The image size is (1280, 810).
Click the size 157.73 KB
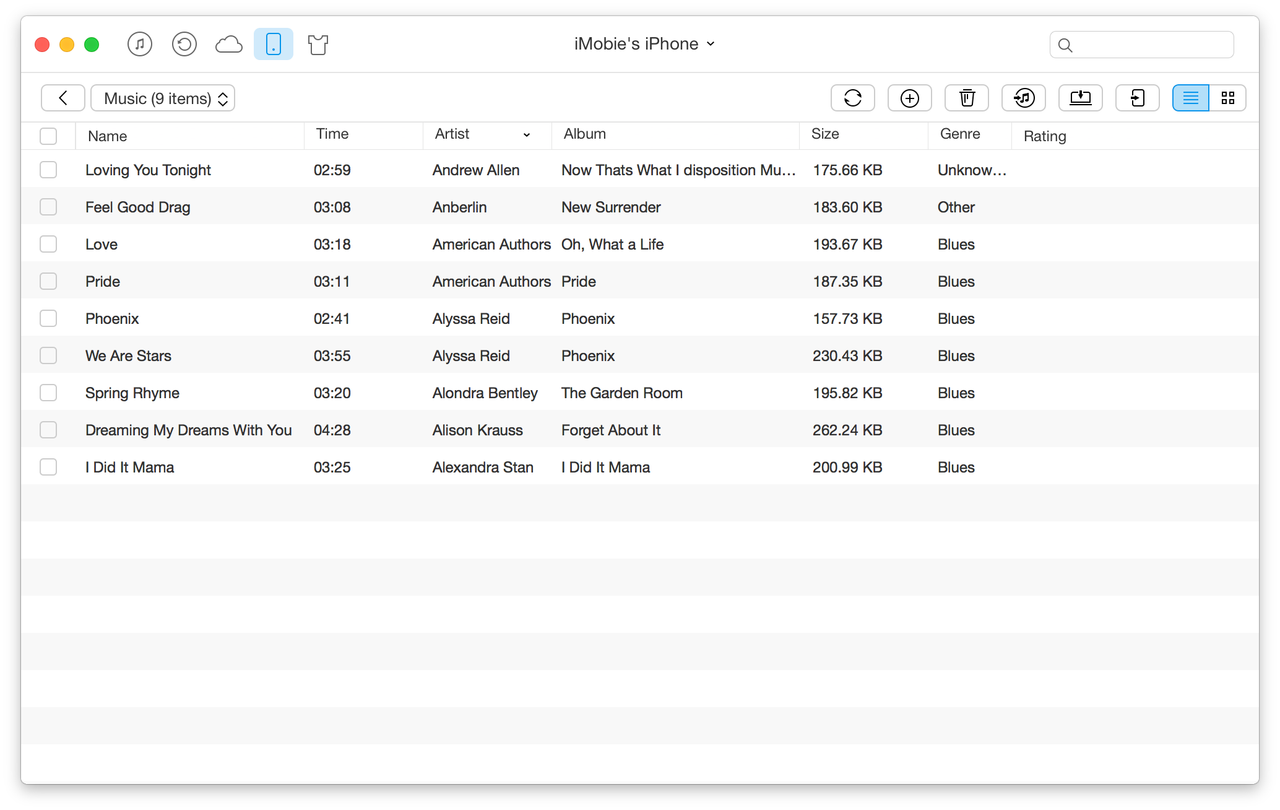coord(848,318)
